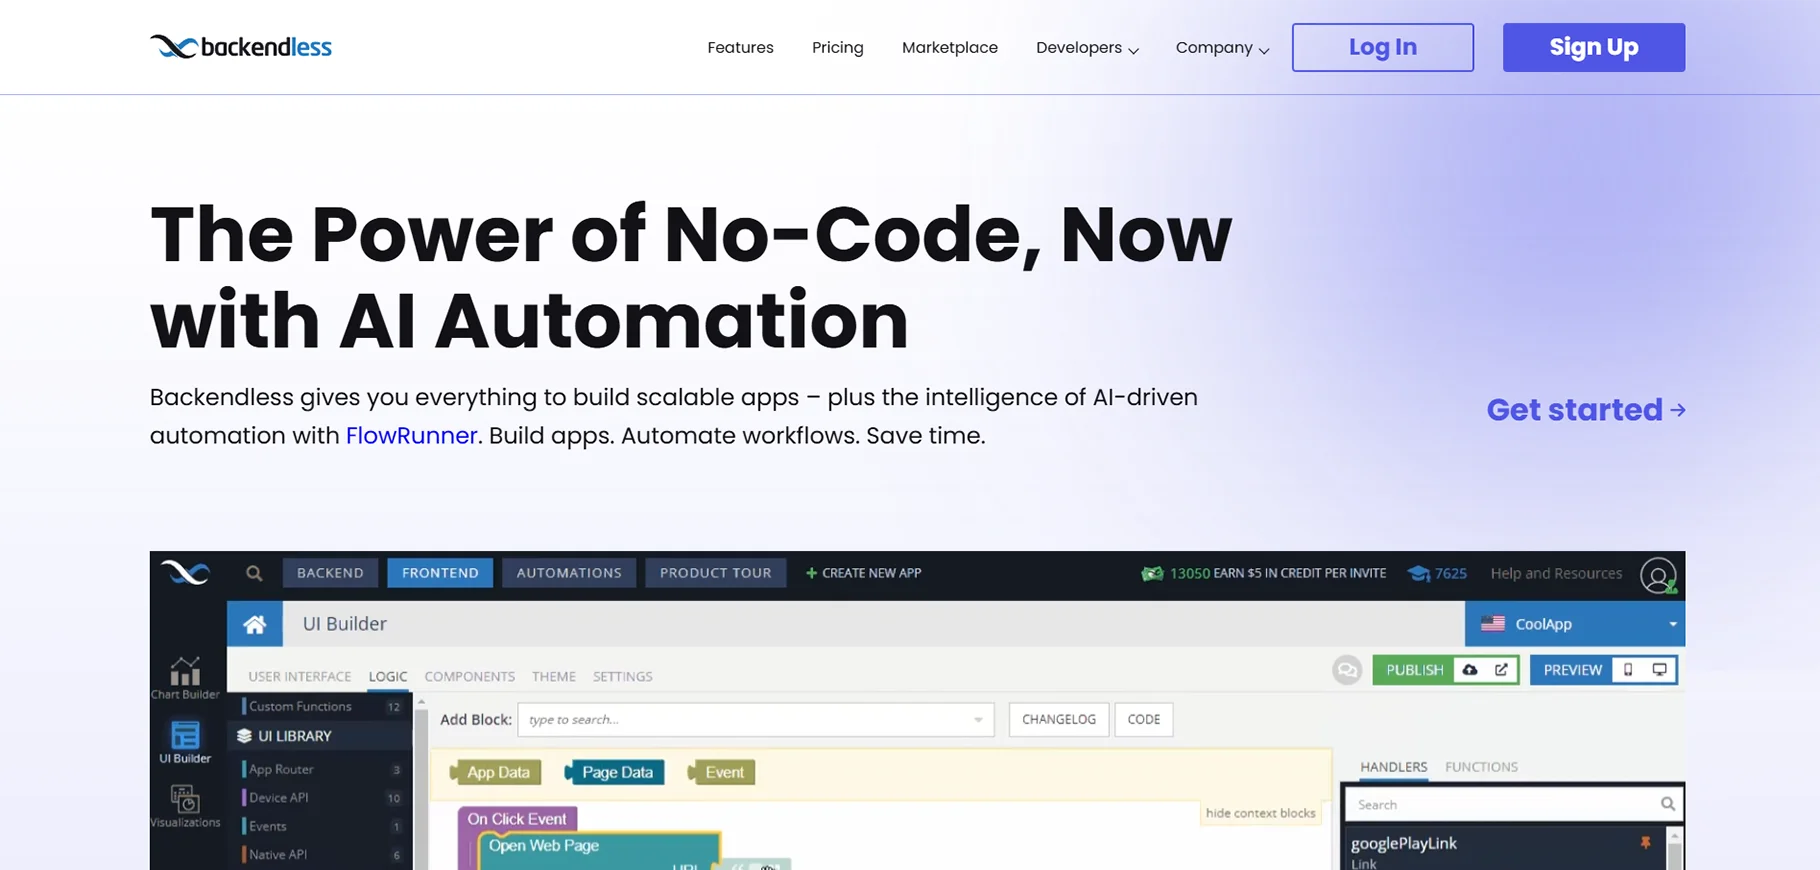Click the Sign Up button

pos(1594,47)
